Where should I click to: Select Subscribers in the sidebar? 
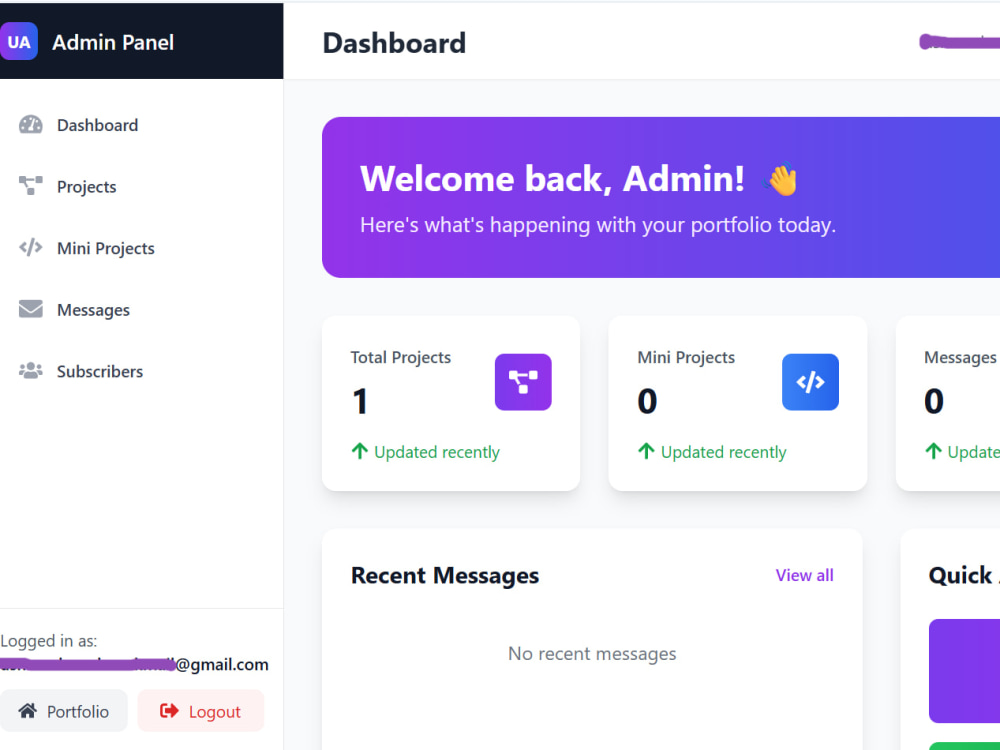pos(100,371)
